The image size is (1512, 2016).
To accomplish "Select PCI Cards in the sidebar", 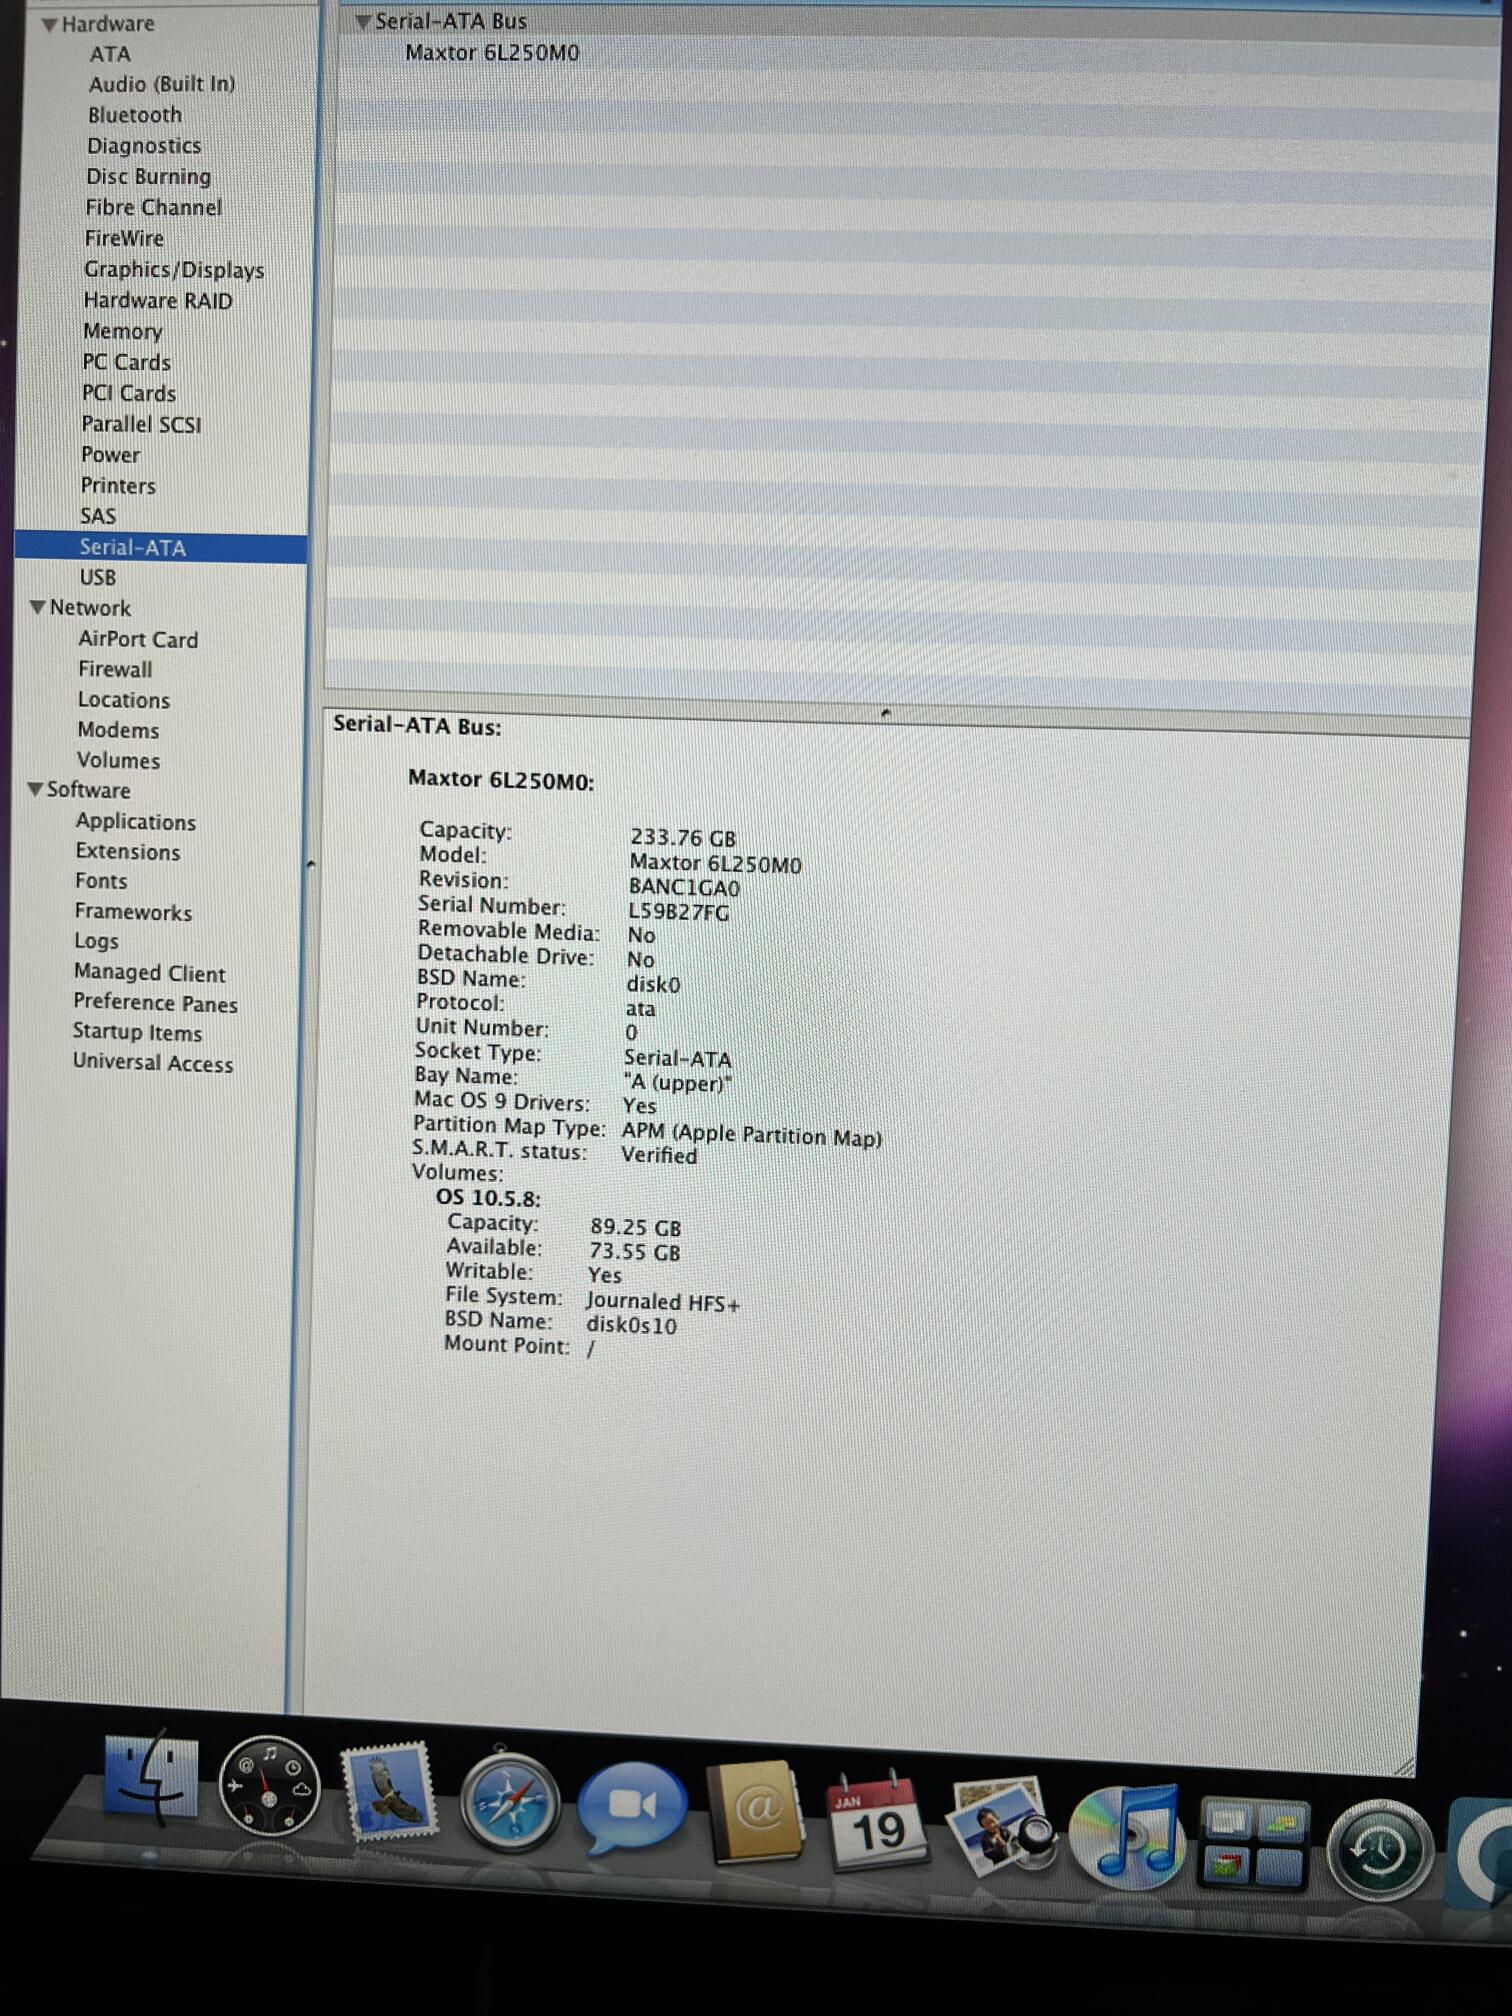I will tap(129, 393).
